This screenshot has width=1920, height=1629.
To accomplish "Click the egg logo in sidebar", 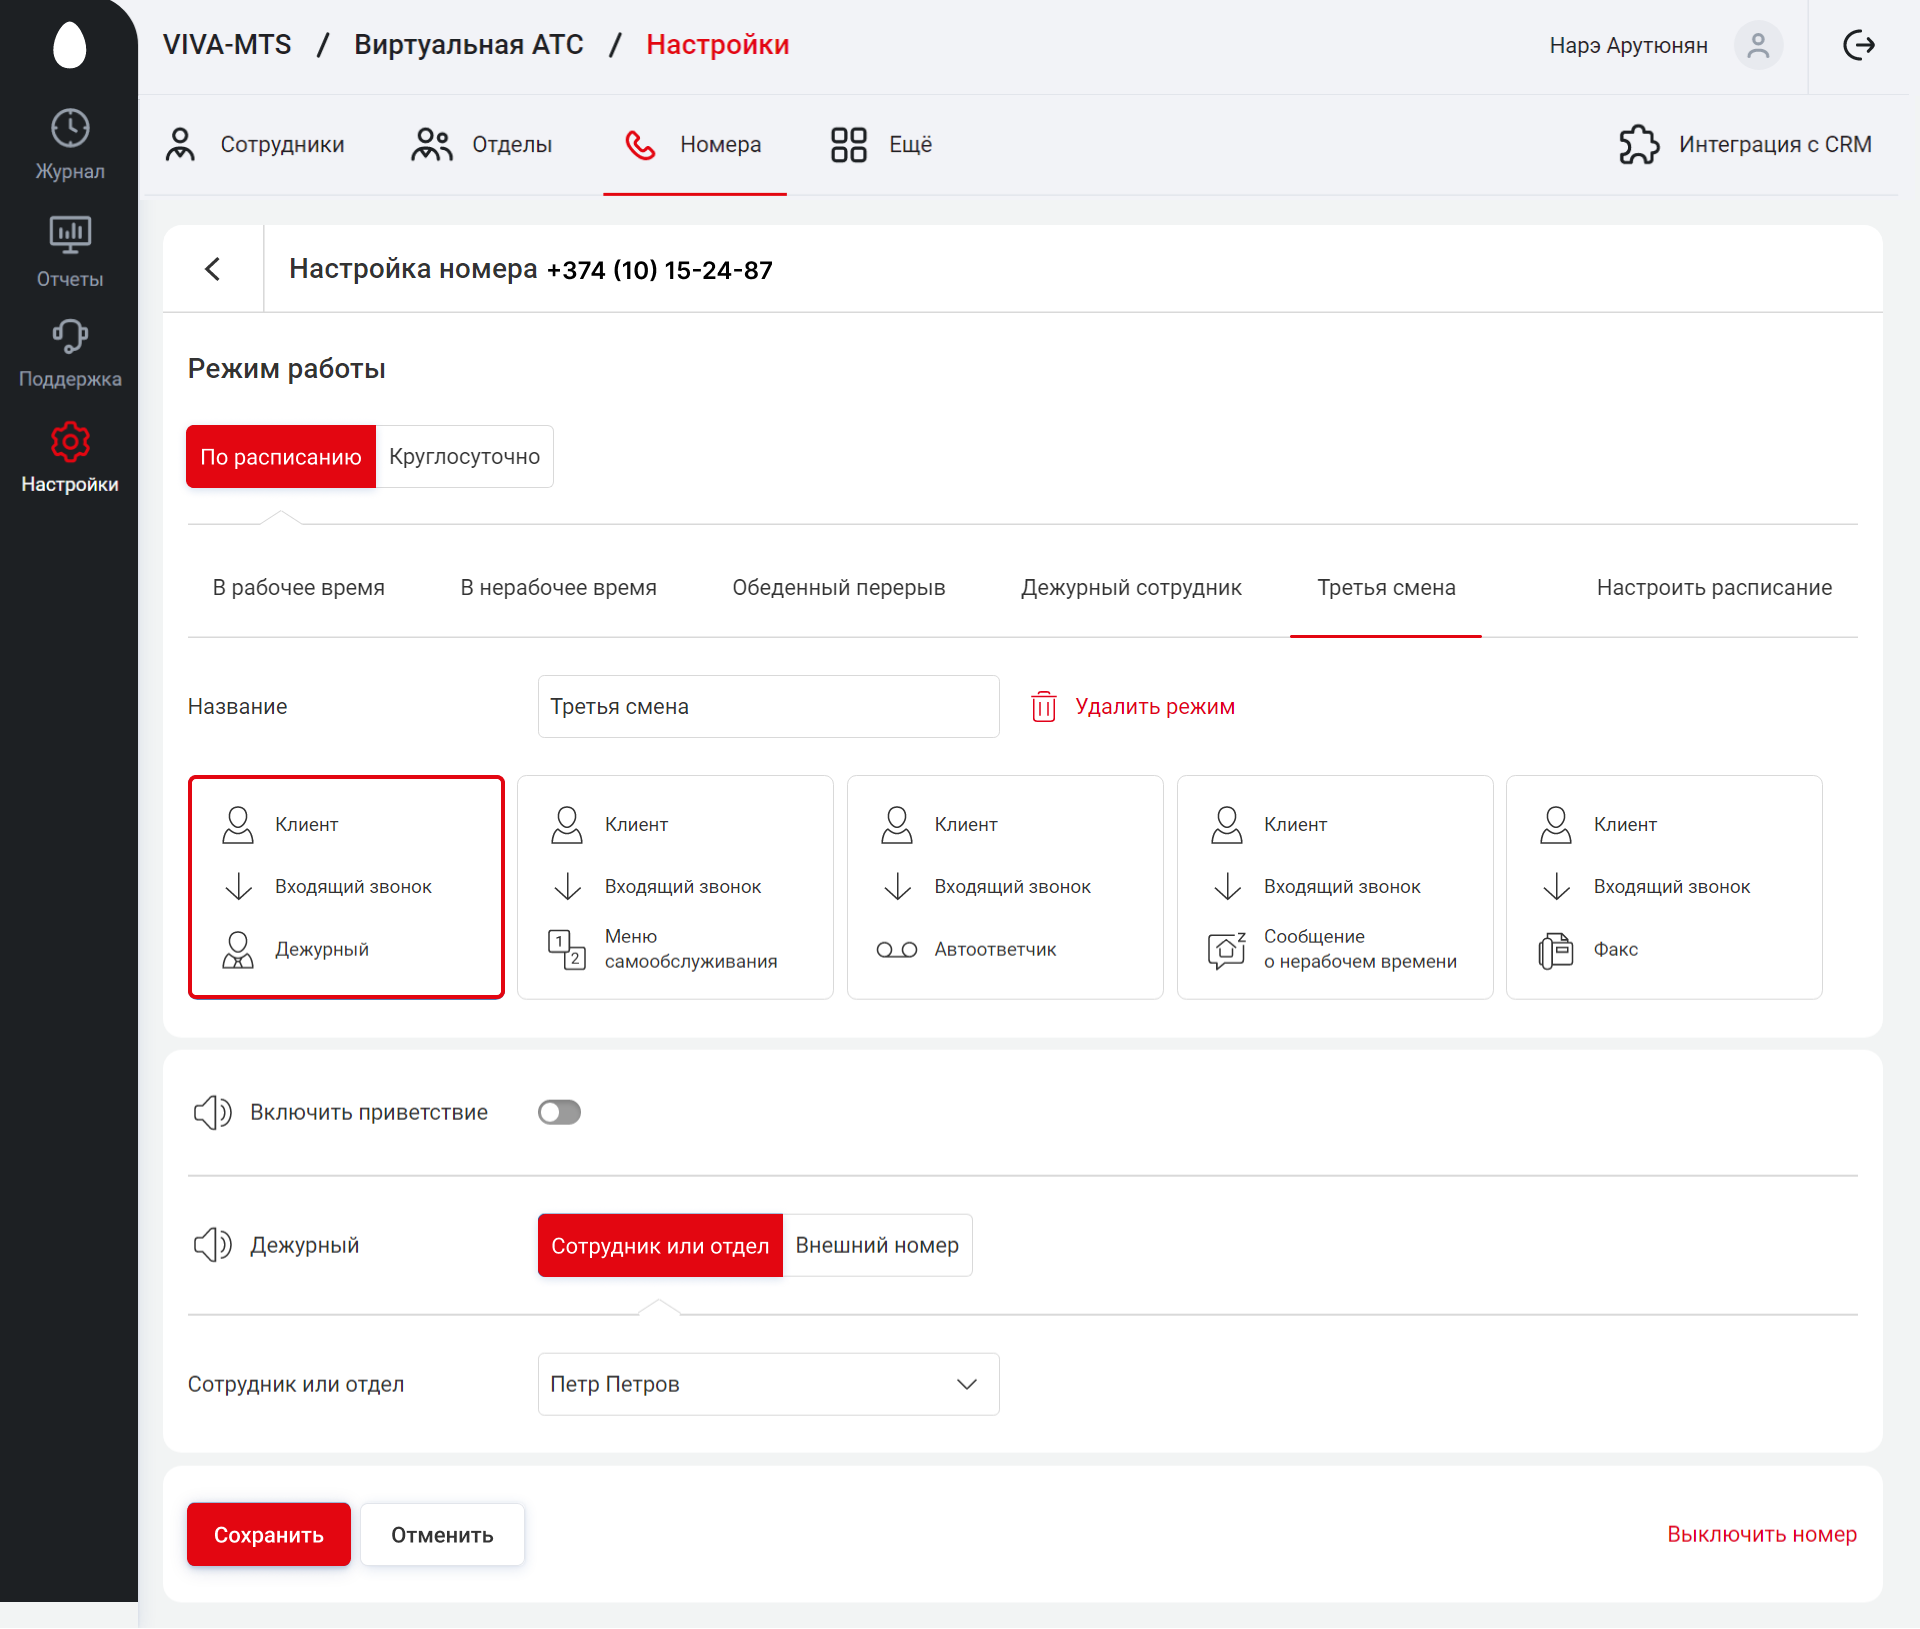I will [x=70, y=45].
